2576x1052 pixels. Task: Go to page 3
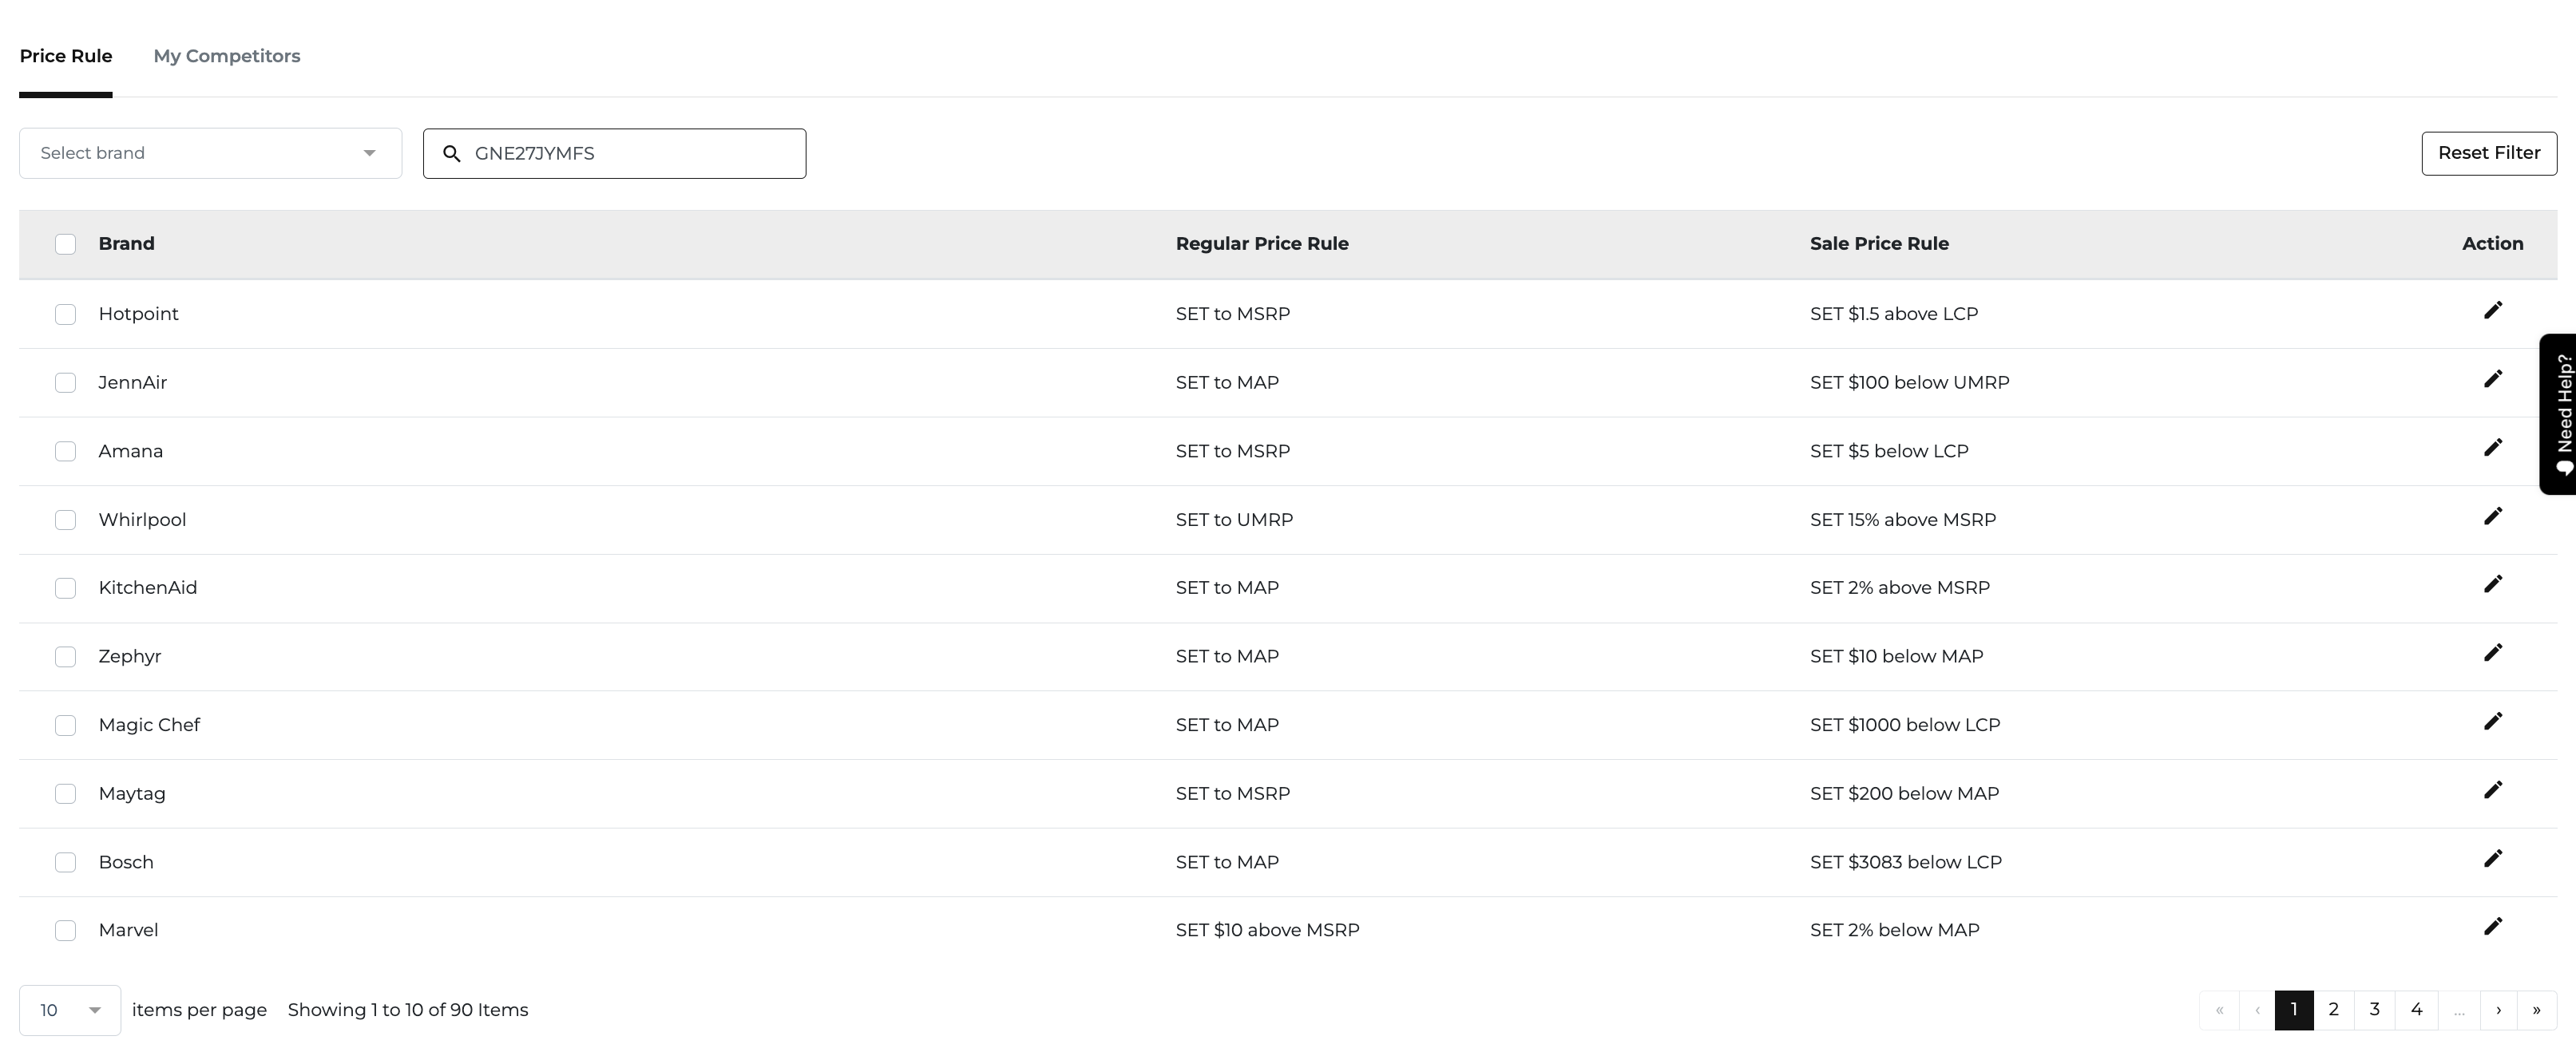(2375, 1010)
